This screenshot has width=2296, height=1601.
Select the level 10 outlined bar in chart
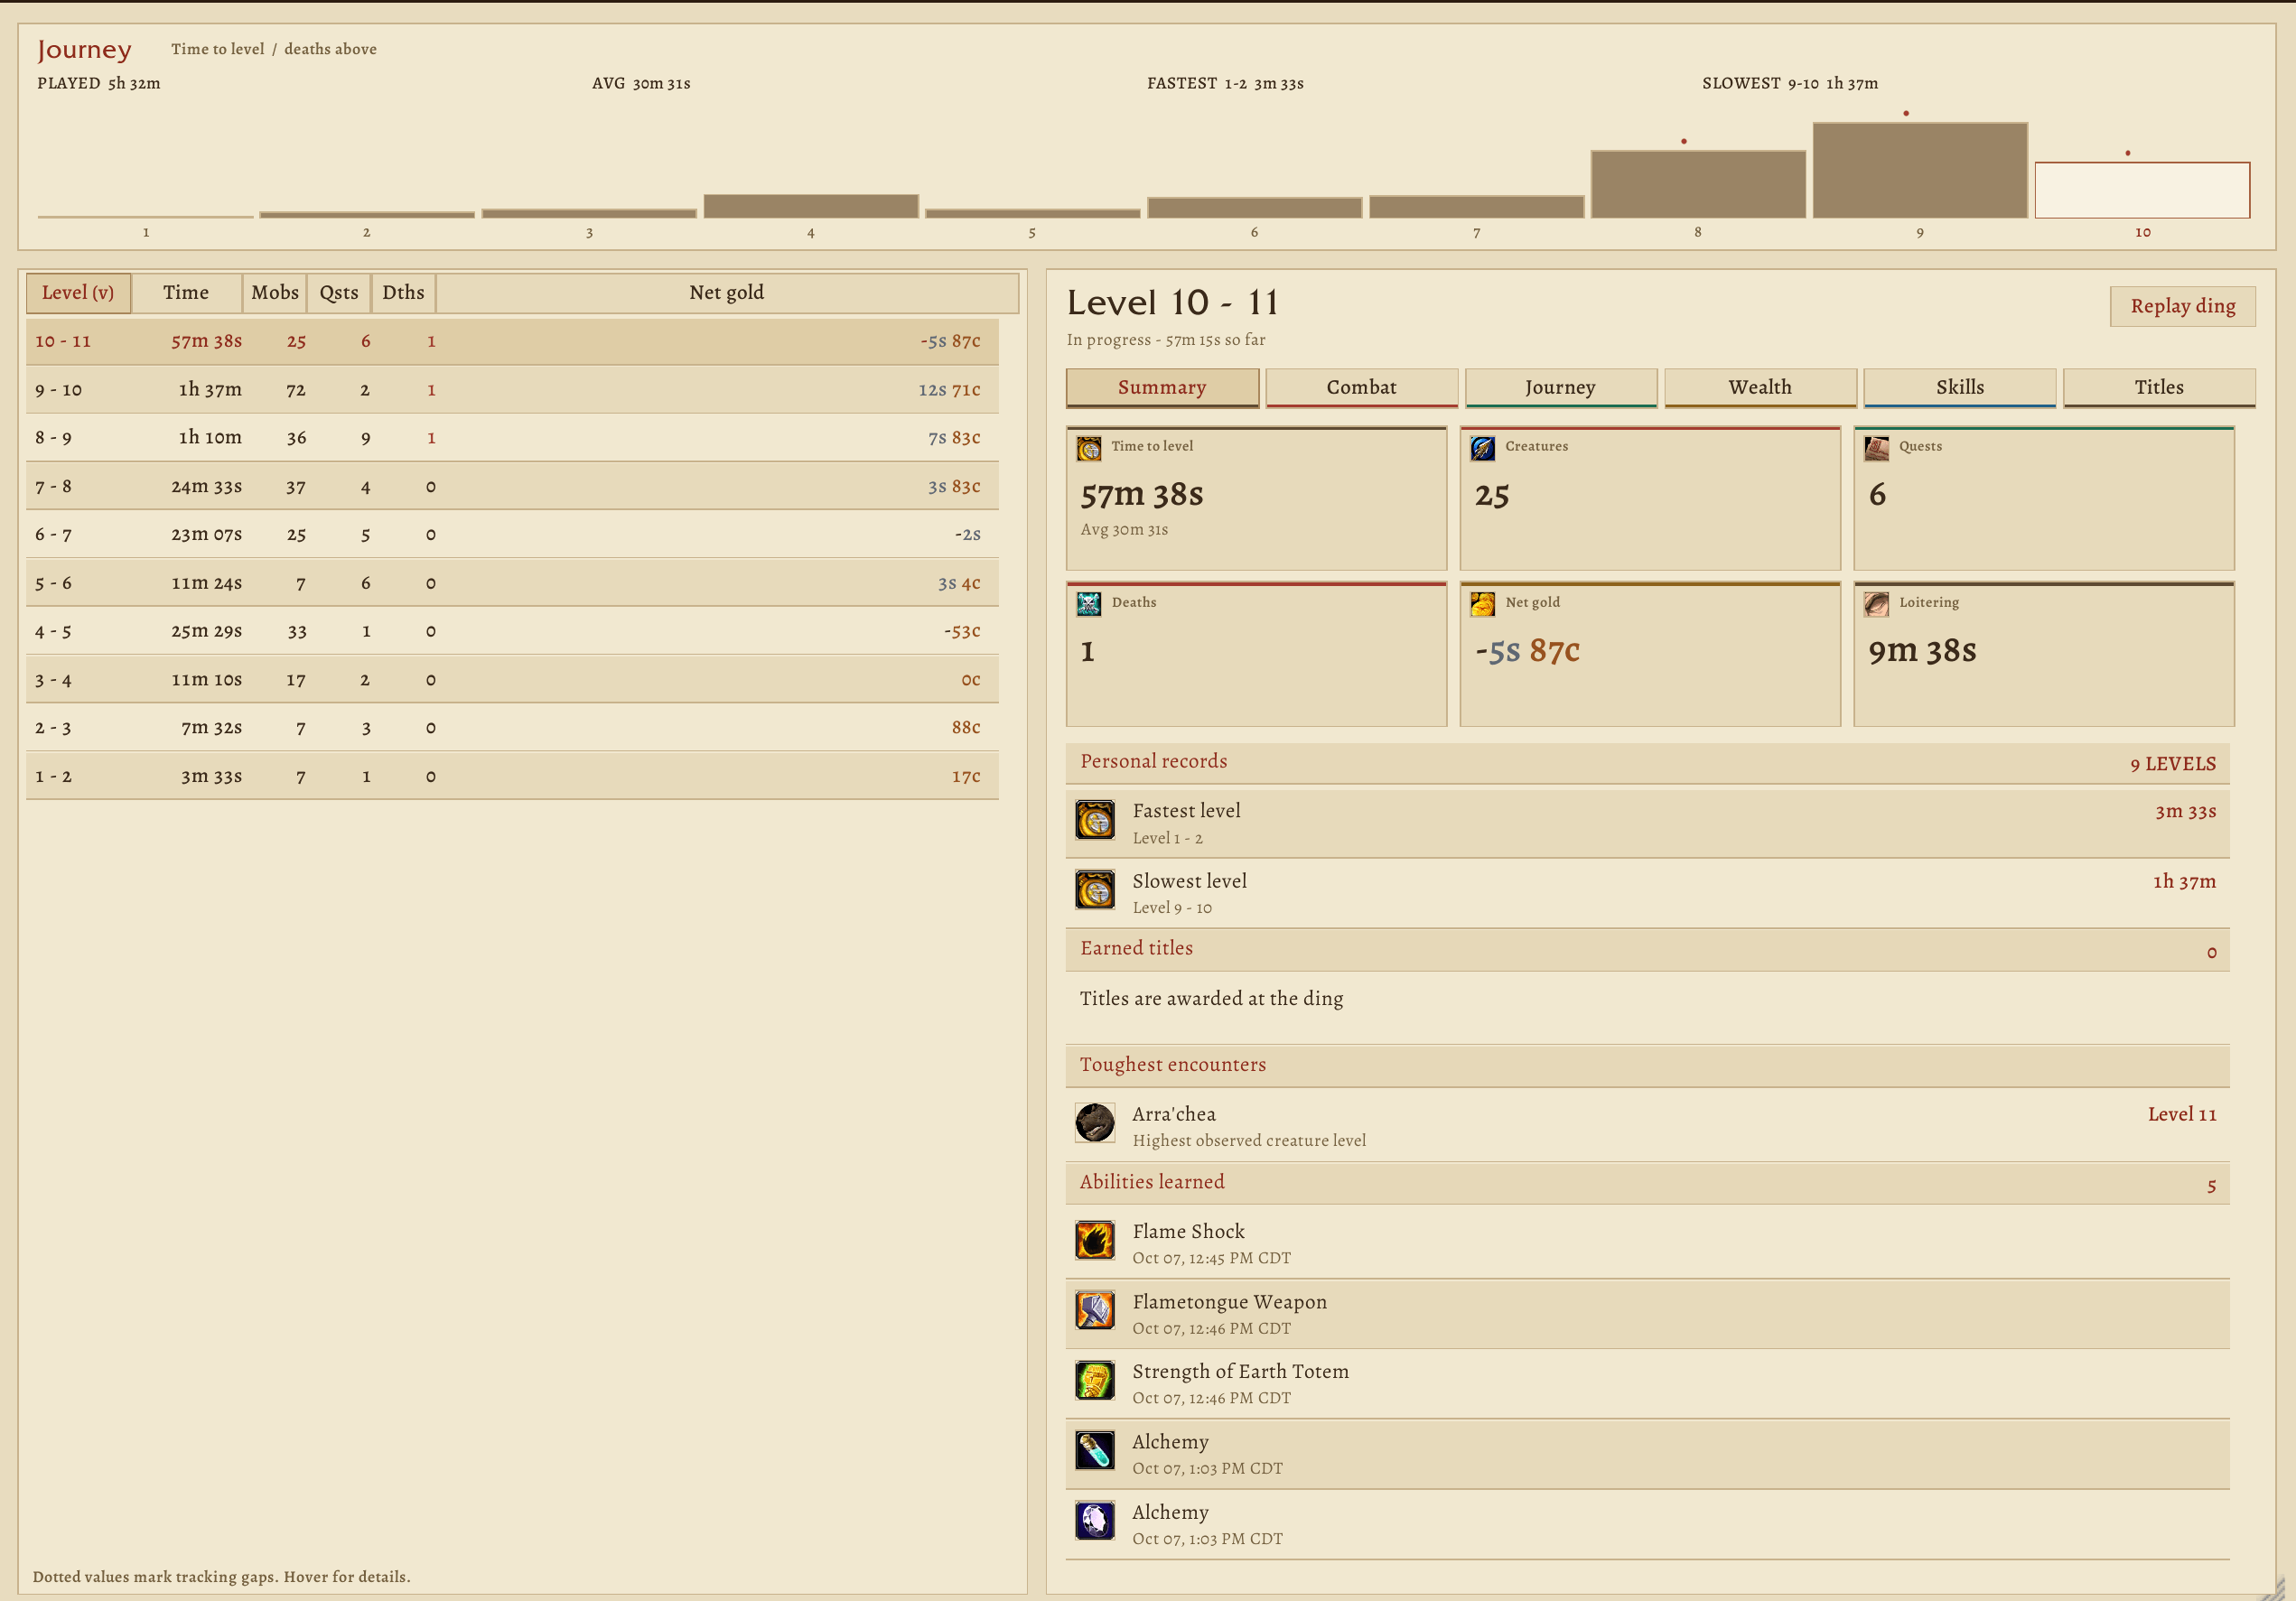tap(2141, 190)
